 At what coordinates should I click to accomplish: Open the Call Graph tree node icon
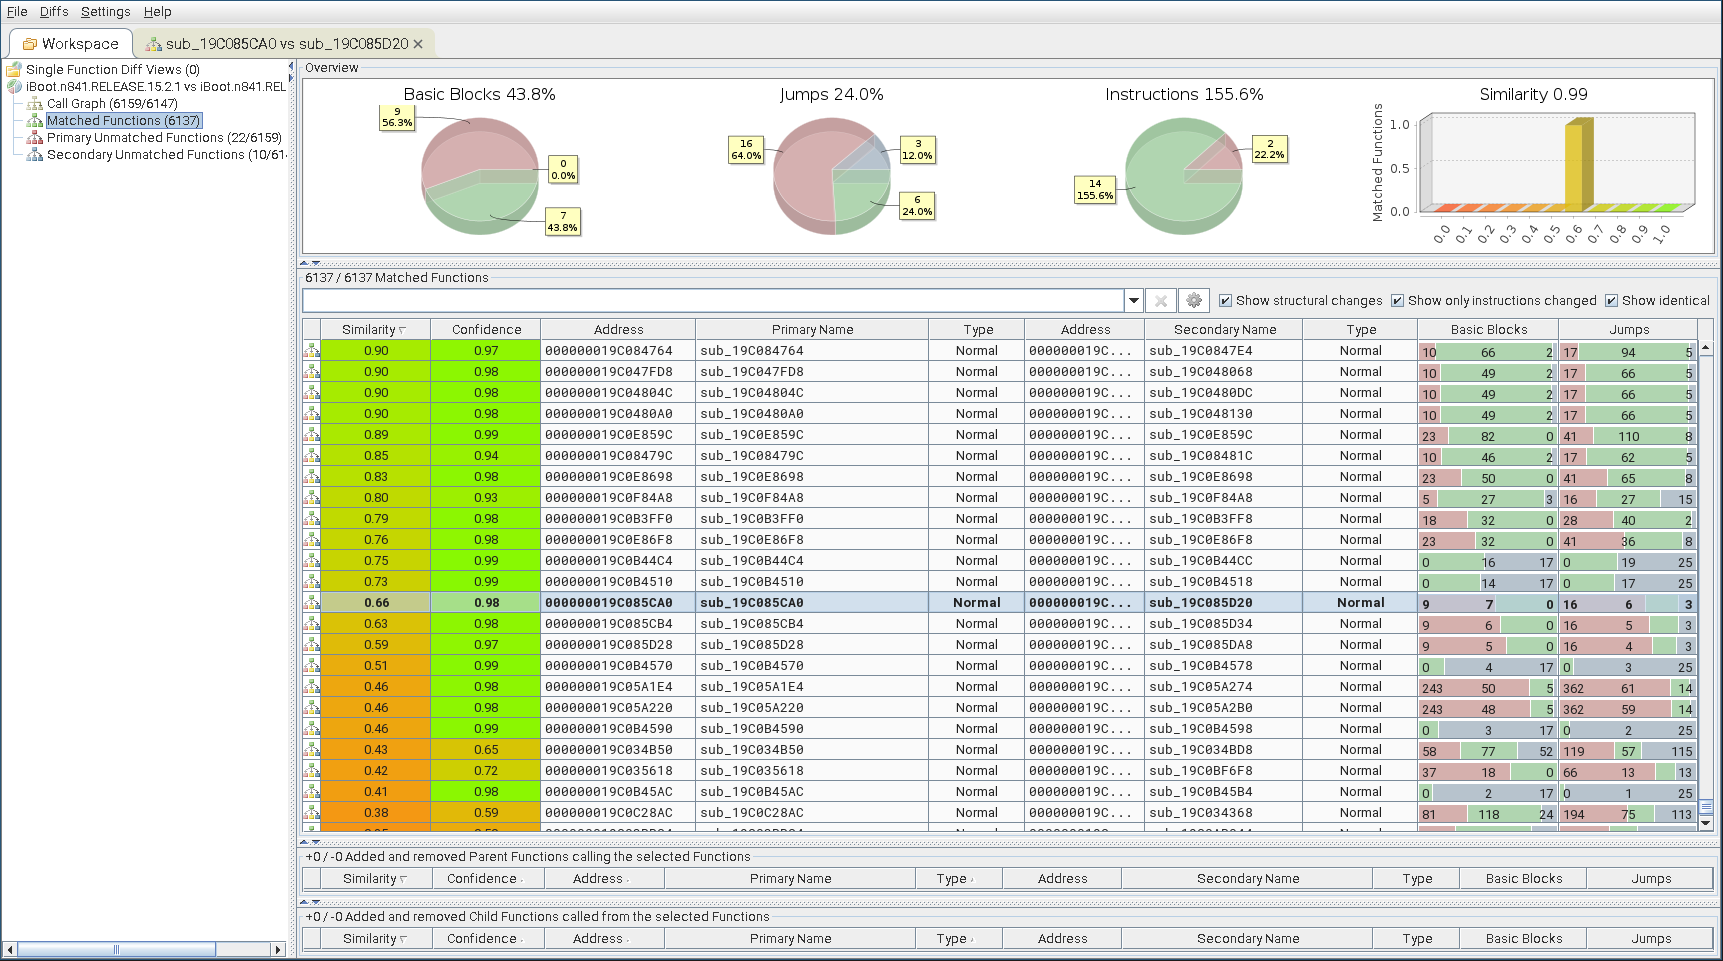coord(35,104)
